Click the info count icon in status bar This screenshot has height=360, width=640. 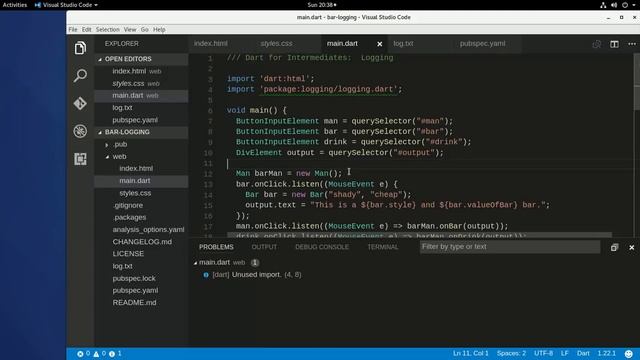(x=112, y=354)
